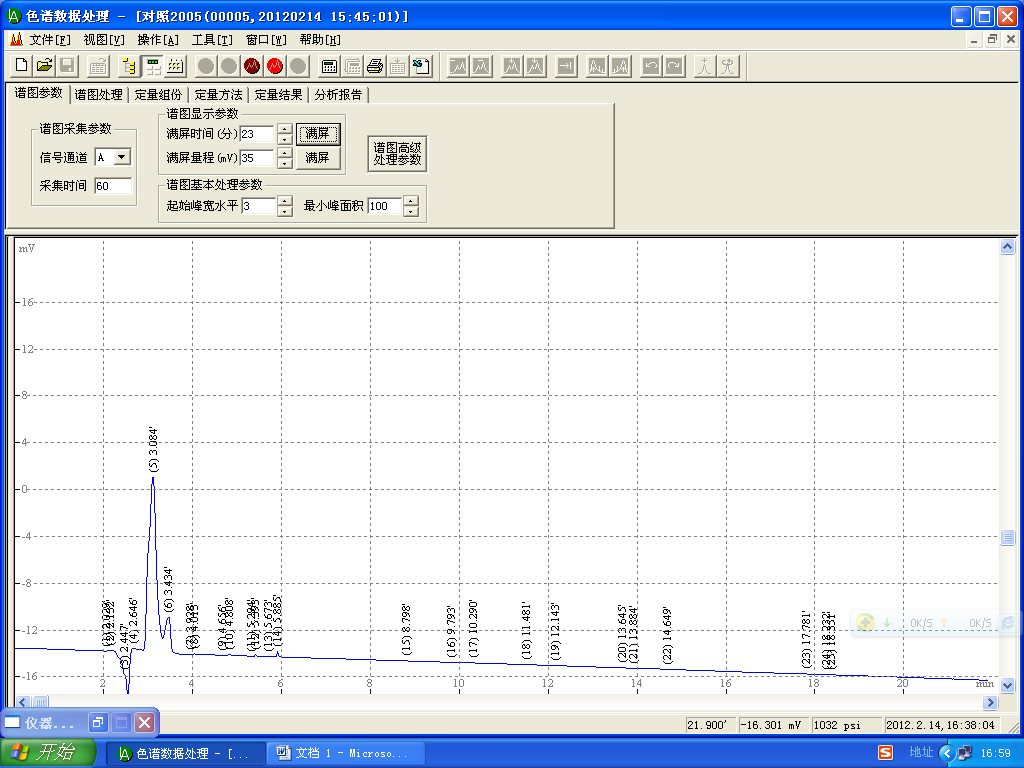
Task: Click the 谱图高级处理参数 button
Action: click(397, 153)
